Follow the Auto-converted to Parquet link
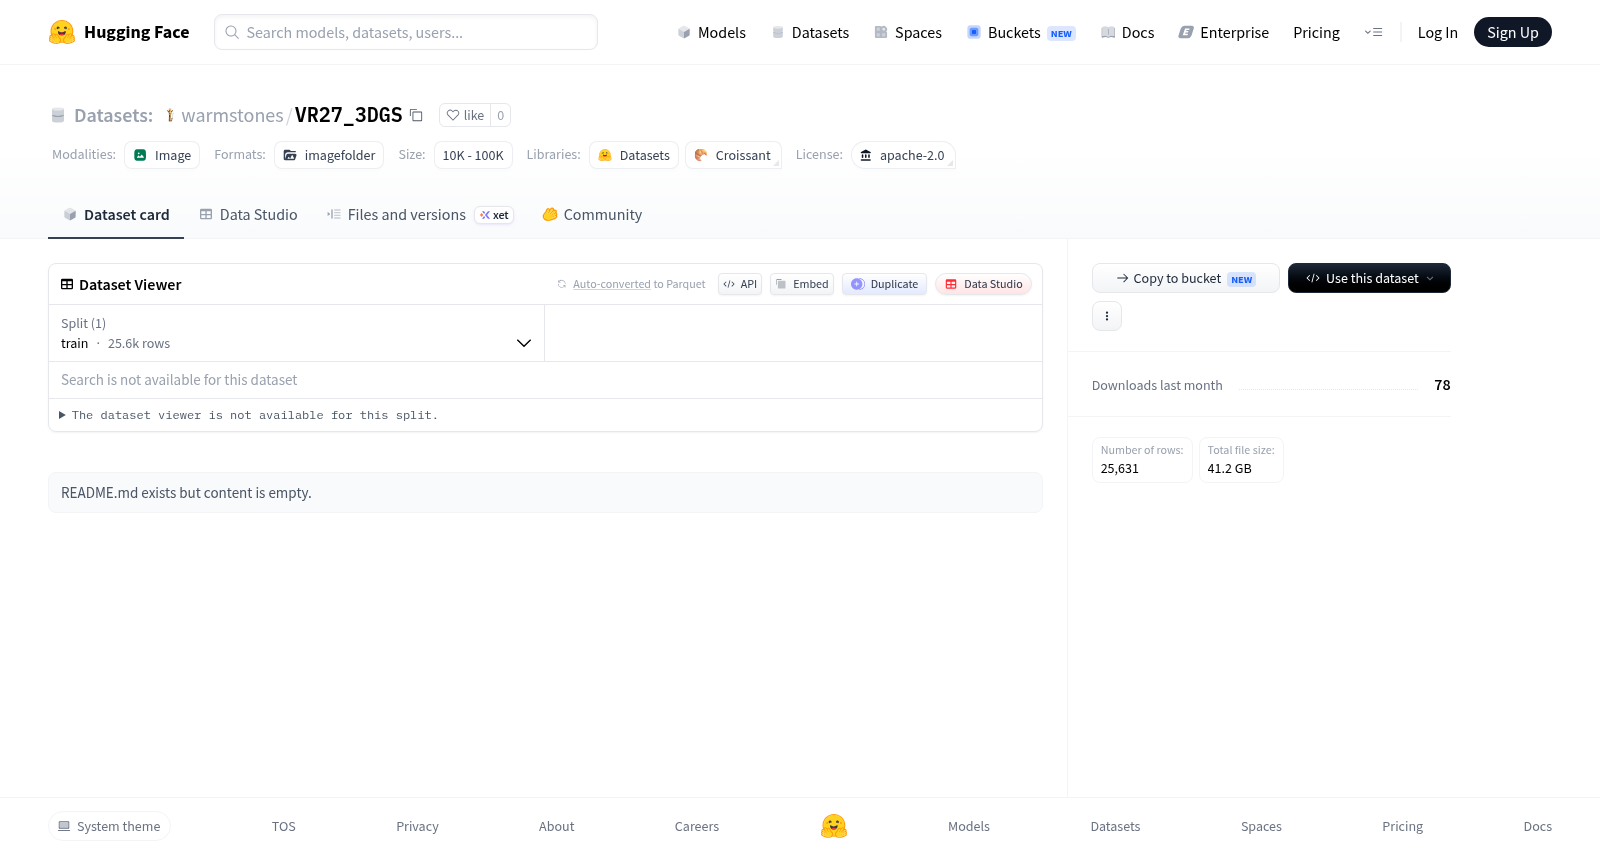 [631, 284]
